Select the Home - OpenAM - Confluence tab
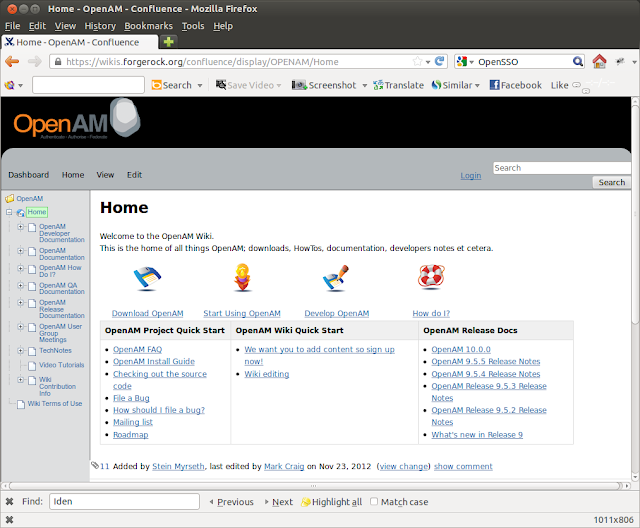Viewport: 640px width, 528px height. tap(80, 42)
